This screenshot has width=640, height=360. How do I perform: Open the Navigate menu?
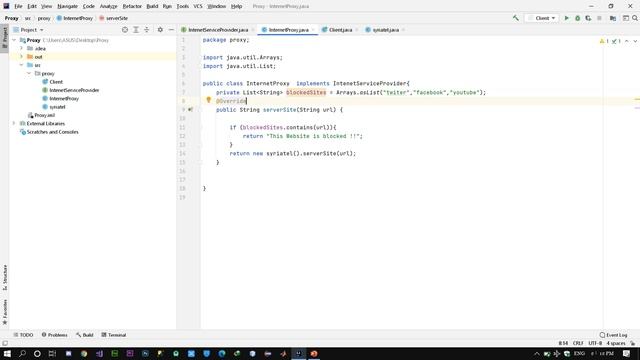click(x=67, y=6)
